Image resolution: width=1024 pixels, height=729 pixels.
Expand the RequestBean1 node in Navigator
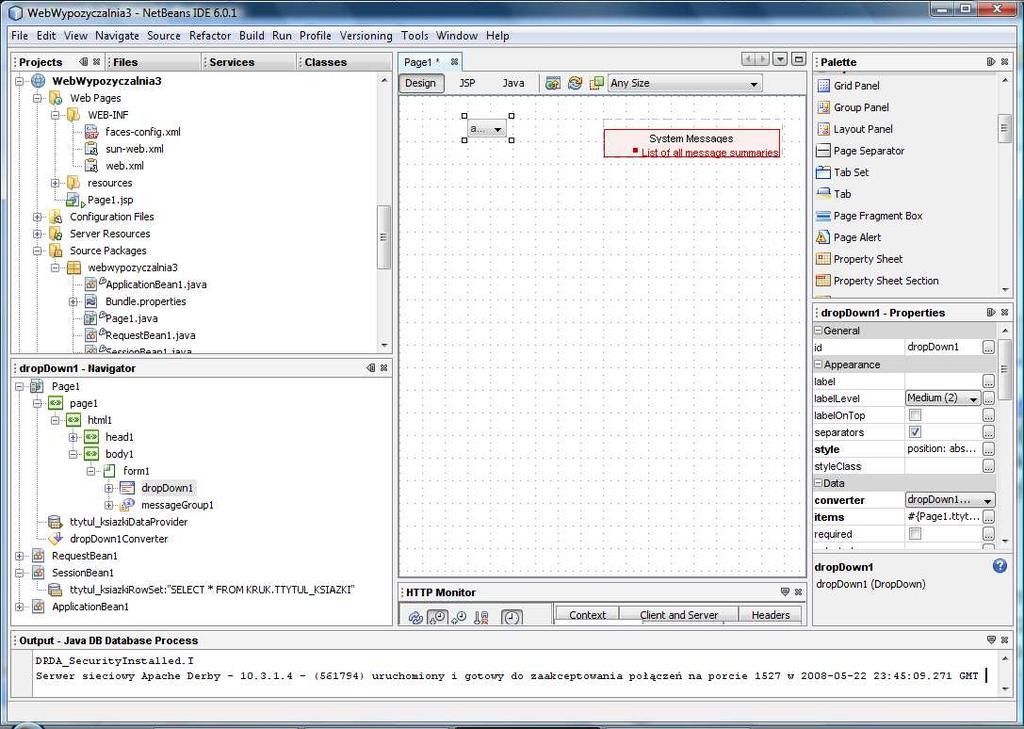(x=19, y=556)
